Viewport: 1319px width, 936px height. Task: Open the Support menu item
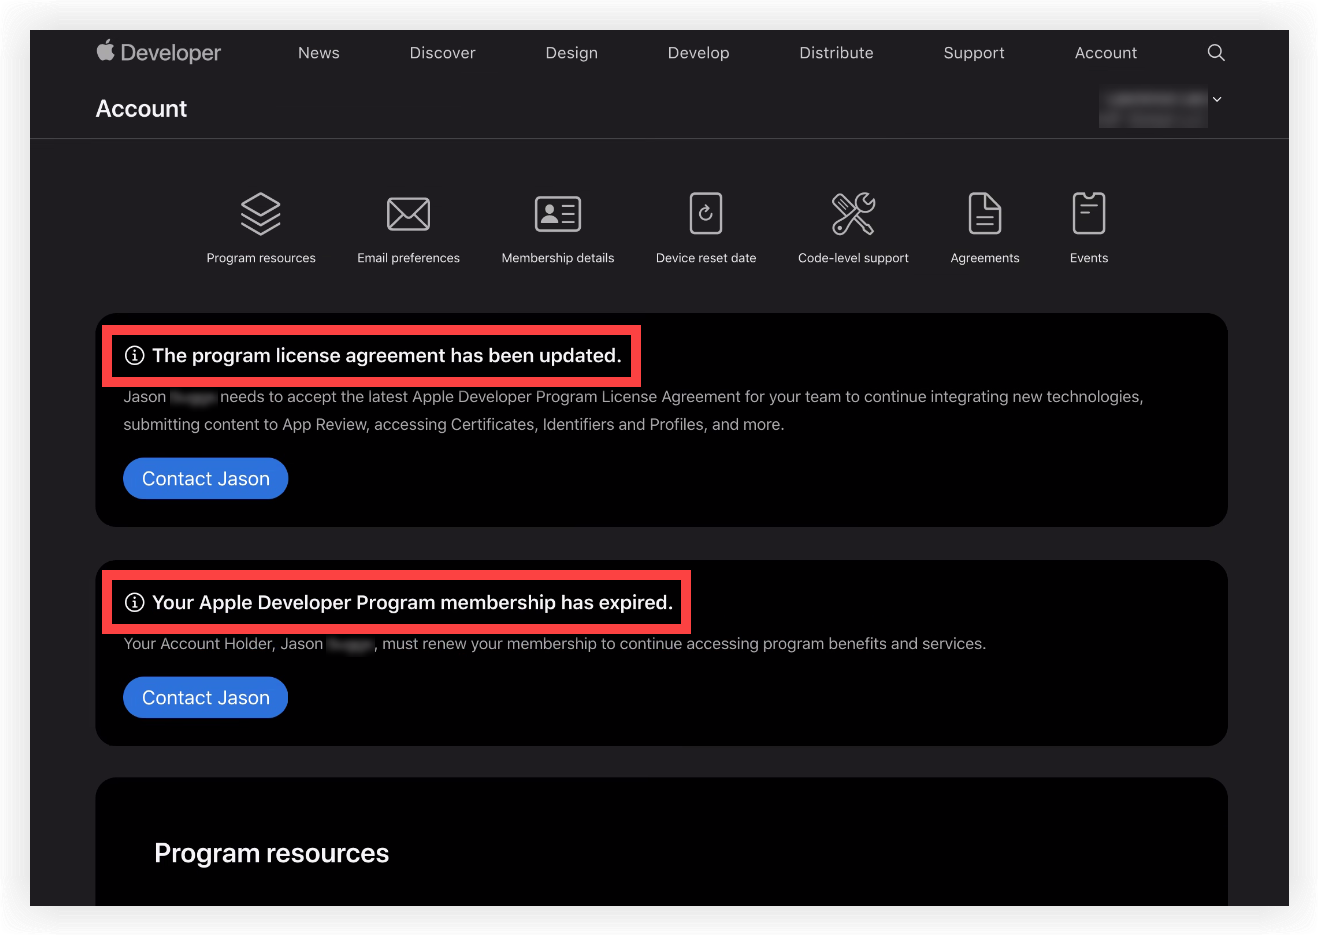pos(974,53)
